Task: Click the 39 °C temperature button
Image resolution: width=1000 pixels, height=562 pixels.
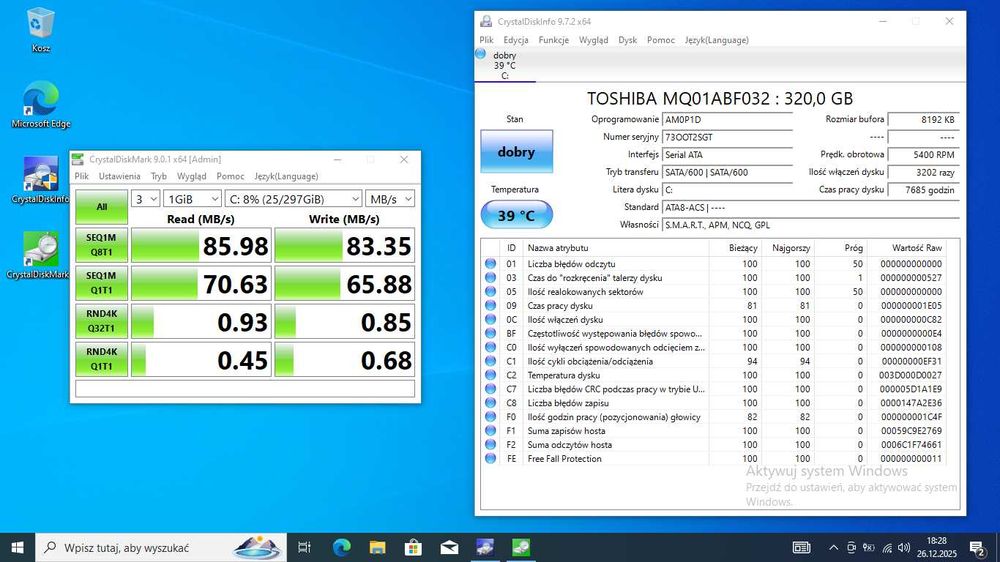Action: [x=517, y=215]
